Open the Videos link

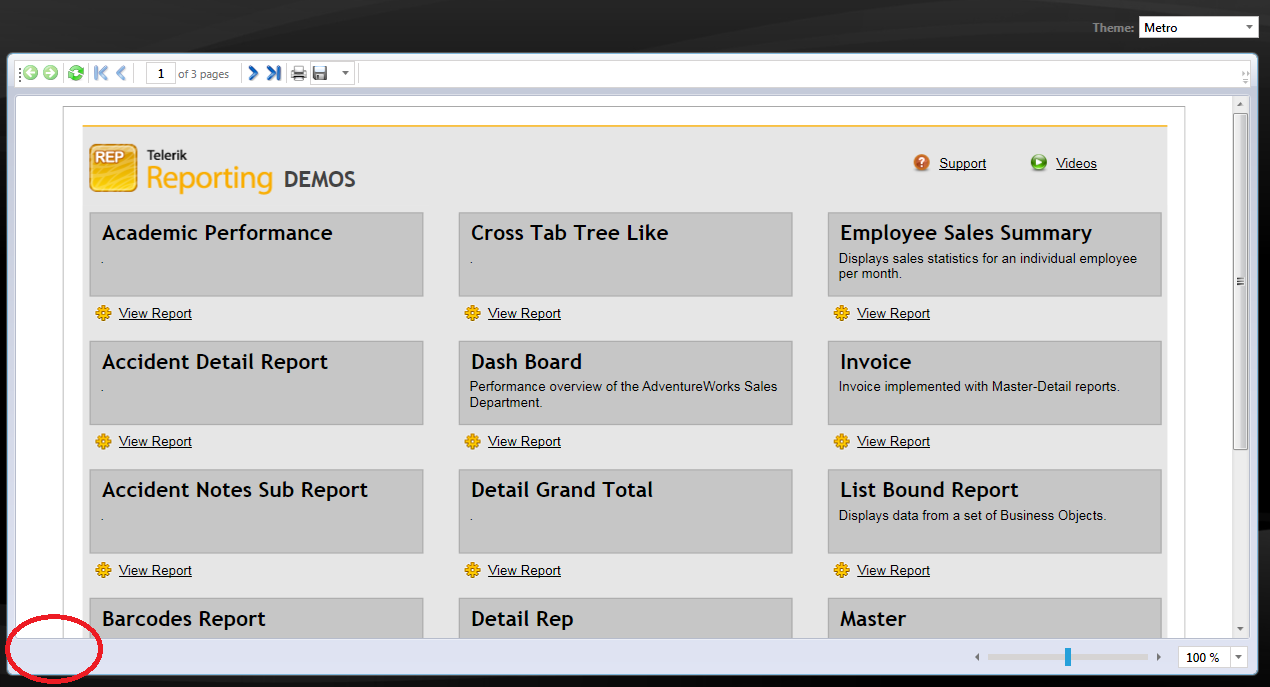click(1076, 163)
